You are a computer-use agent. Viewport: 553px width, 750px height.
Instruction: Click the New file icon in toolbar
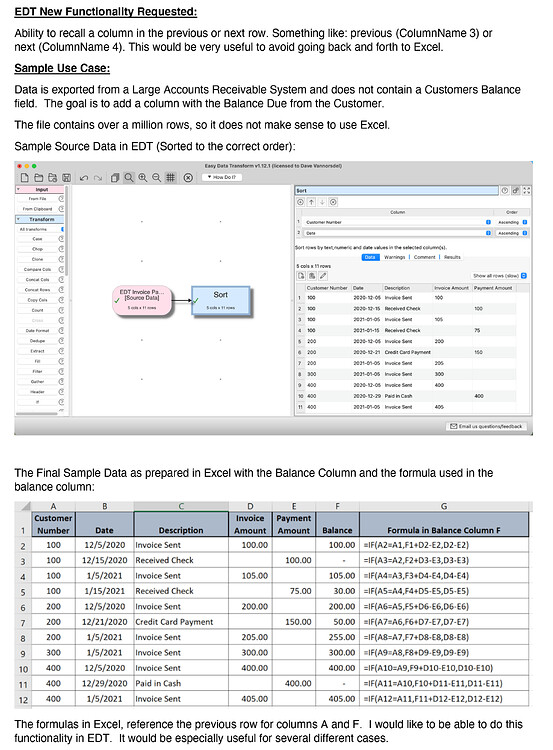[x=24, y=177]
